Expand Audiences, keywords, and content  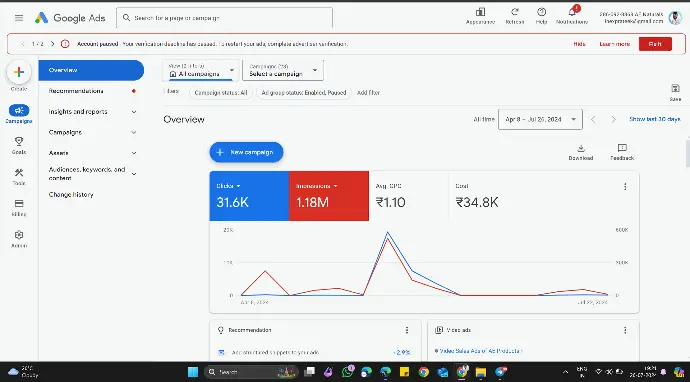point(91,174)
